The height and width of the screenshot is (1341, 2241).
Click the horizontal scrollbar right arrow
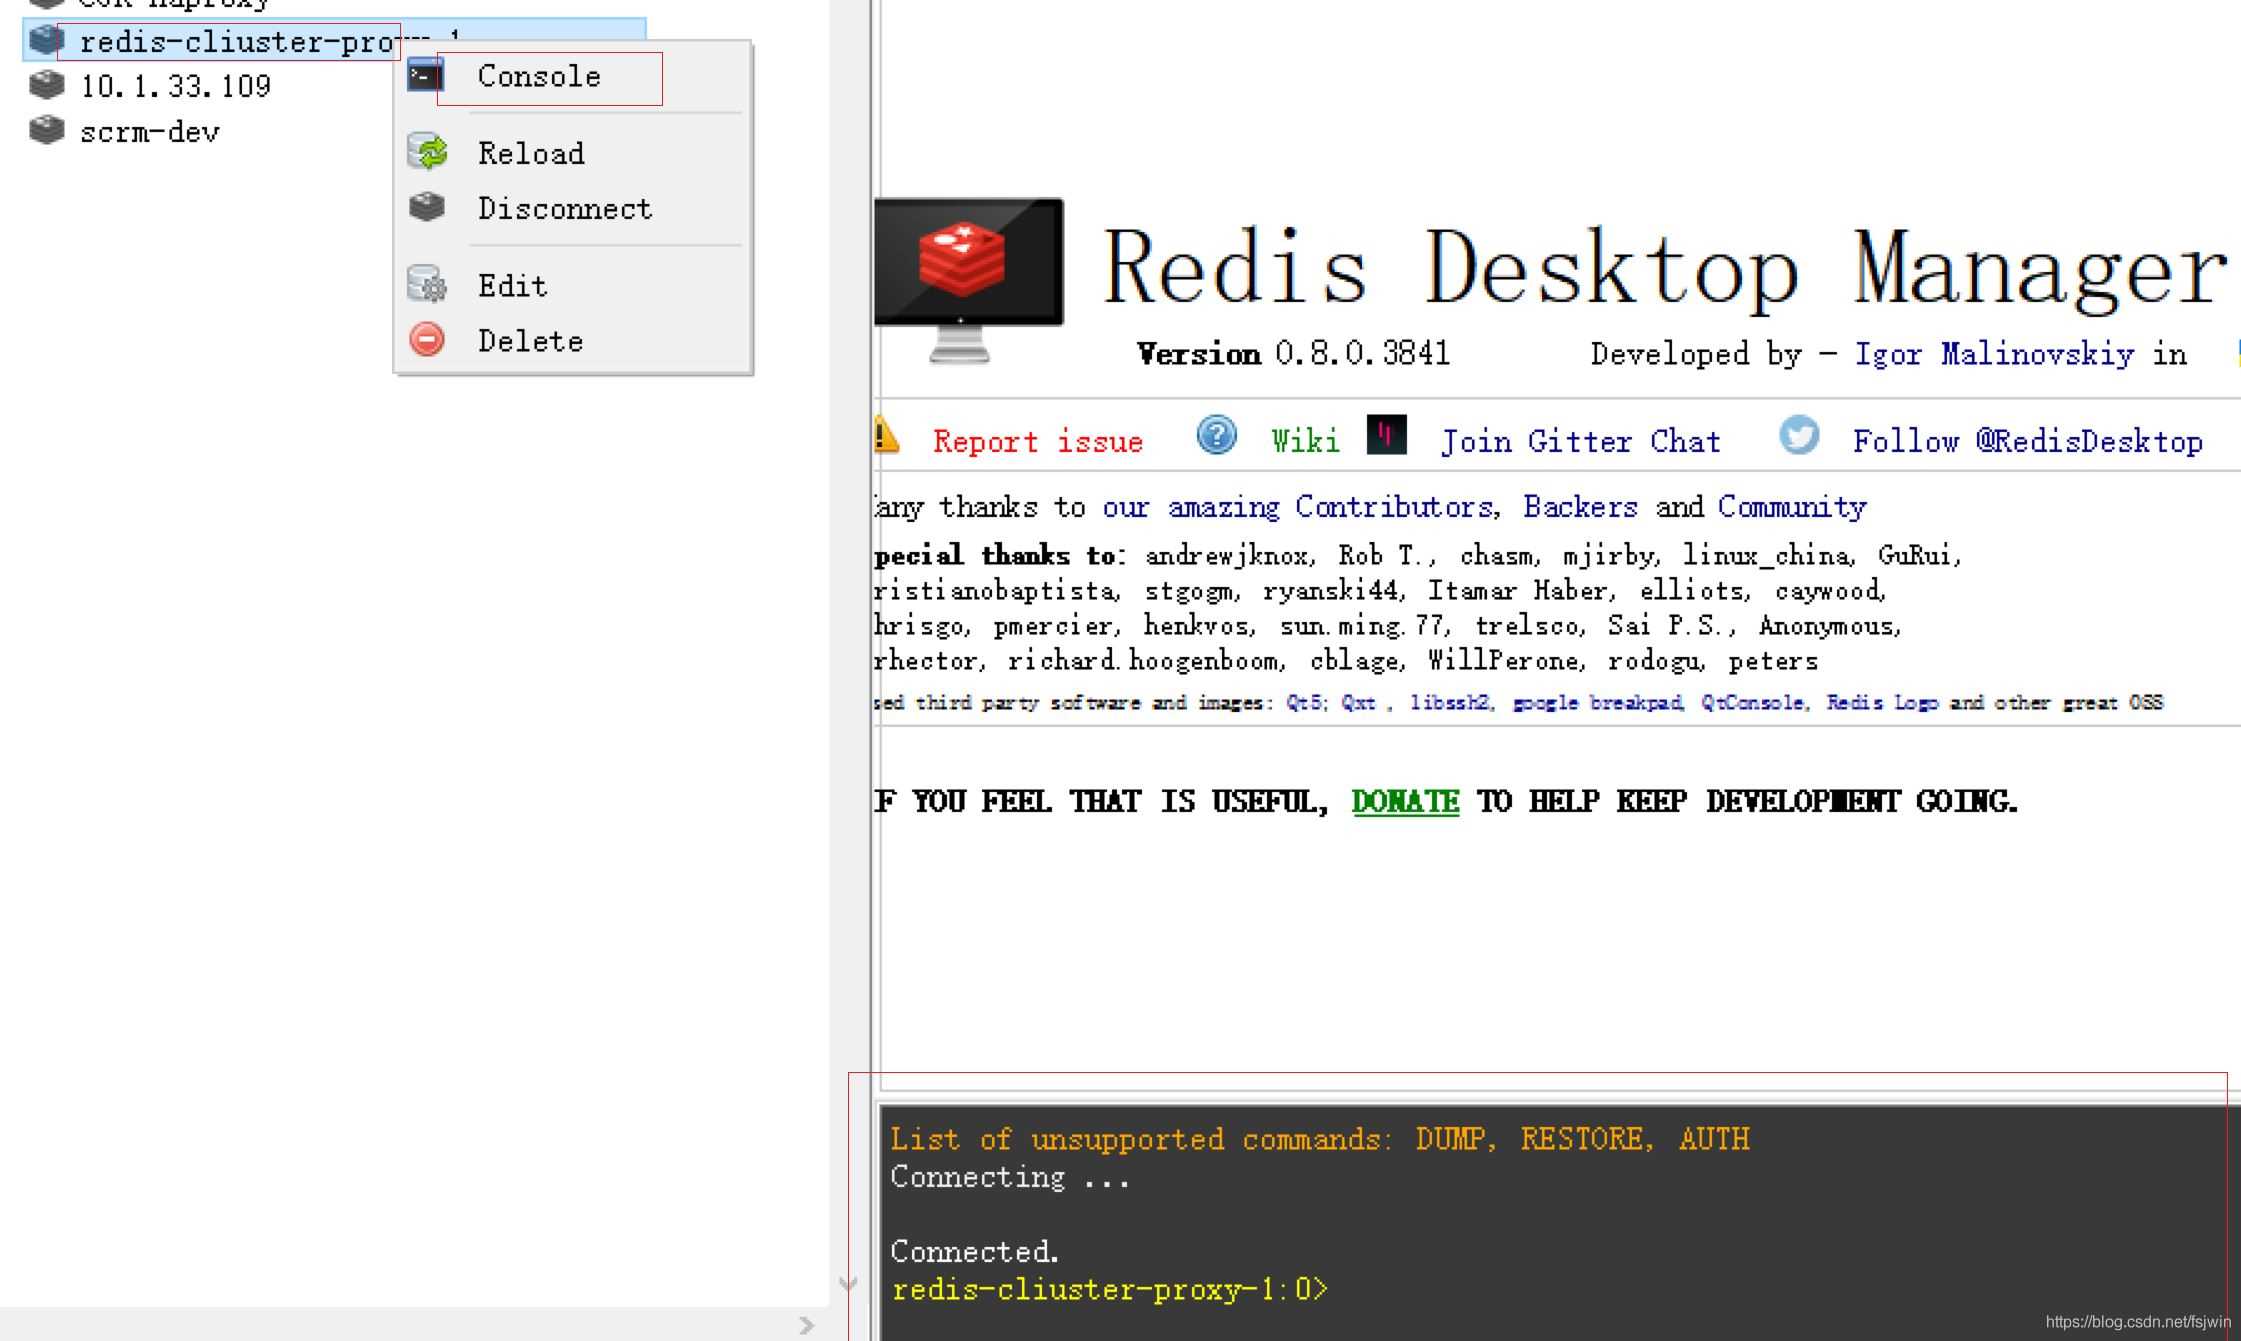pyautogui.click(x=807, y=1325)
